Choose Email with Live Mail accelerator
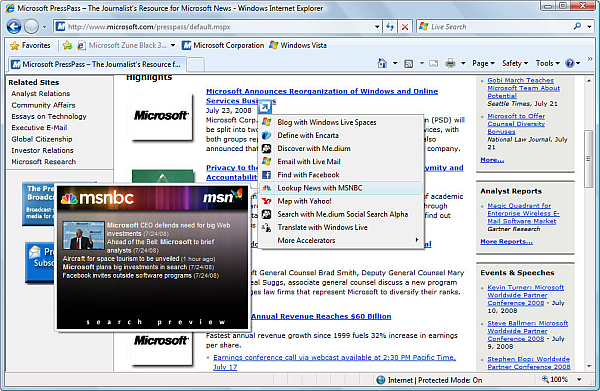The height and width of the screenshot is (391, 600). tap(341, 161)
